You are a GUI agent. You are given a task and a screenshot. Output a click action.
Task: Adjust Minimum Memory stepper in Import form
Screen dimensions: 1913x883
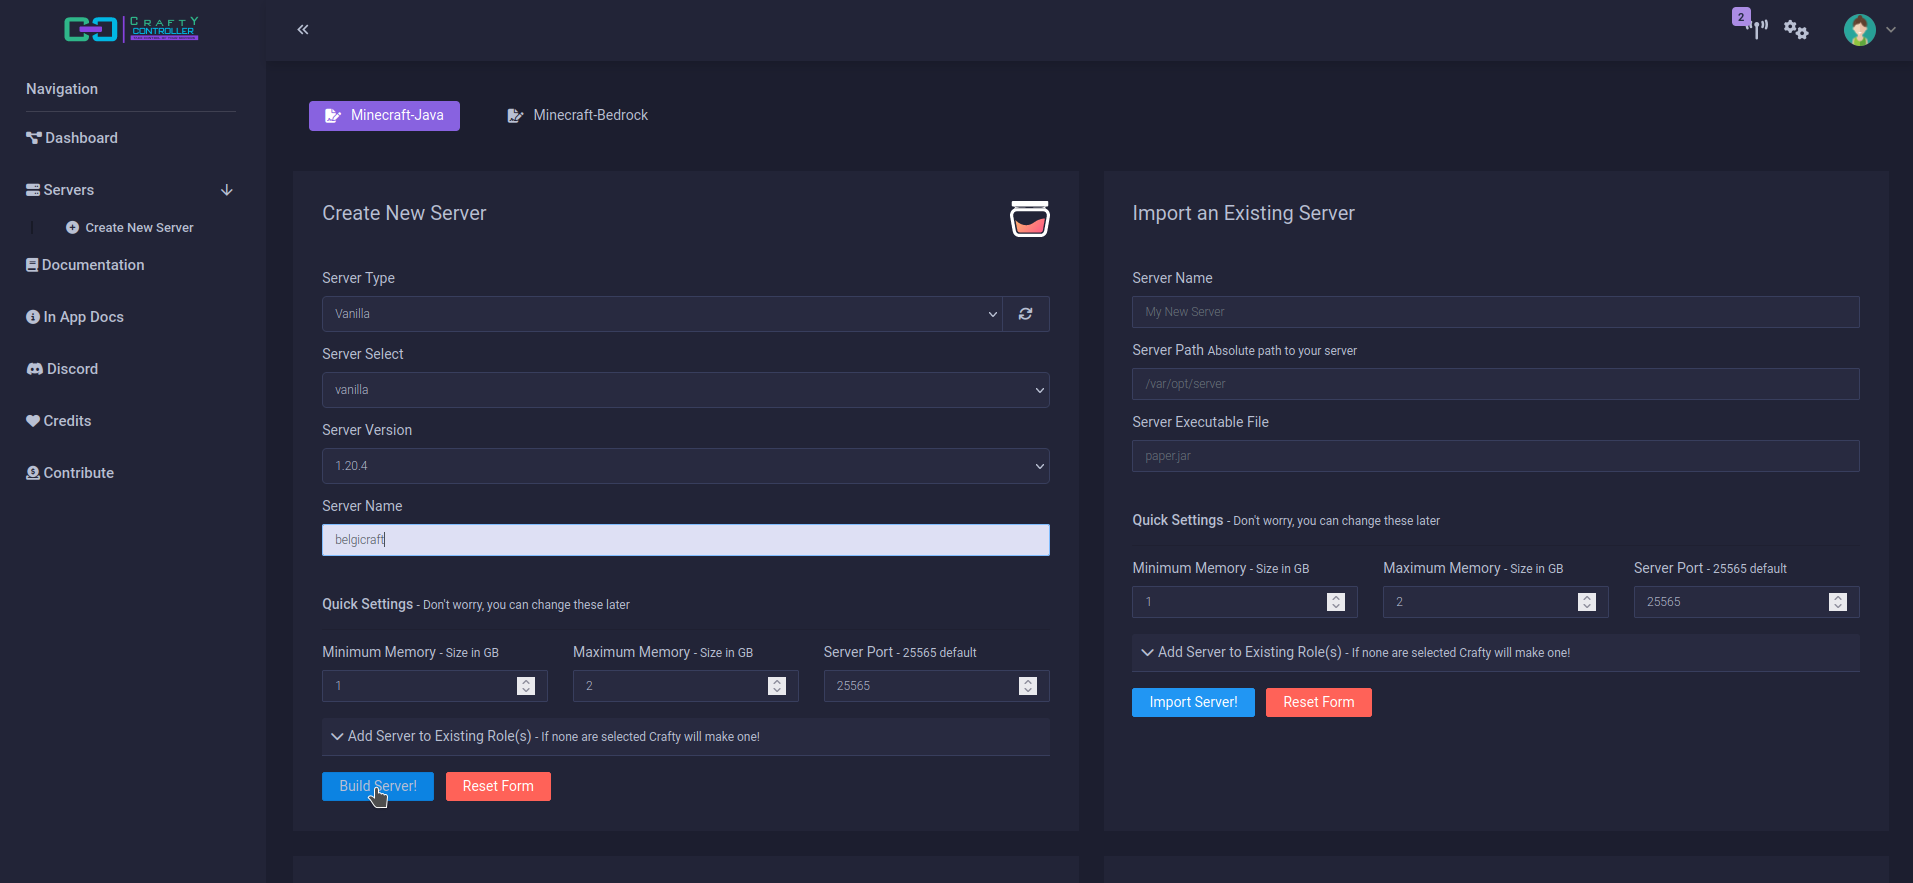coord(1336,602)
